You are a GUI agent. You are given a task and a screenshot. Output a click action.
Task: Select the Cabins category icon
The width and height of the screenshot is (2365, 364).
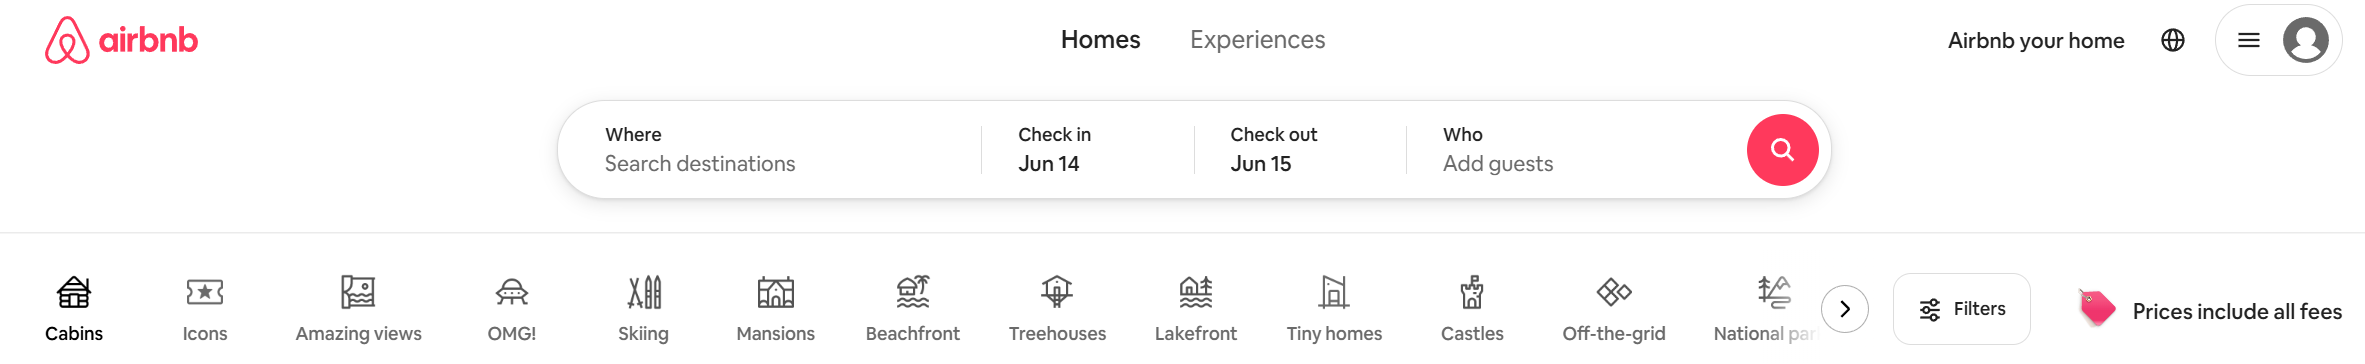click(x=74, y=292)
